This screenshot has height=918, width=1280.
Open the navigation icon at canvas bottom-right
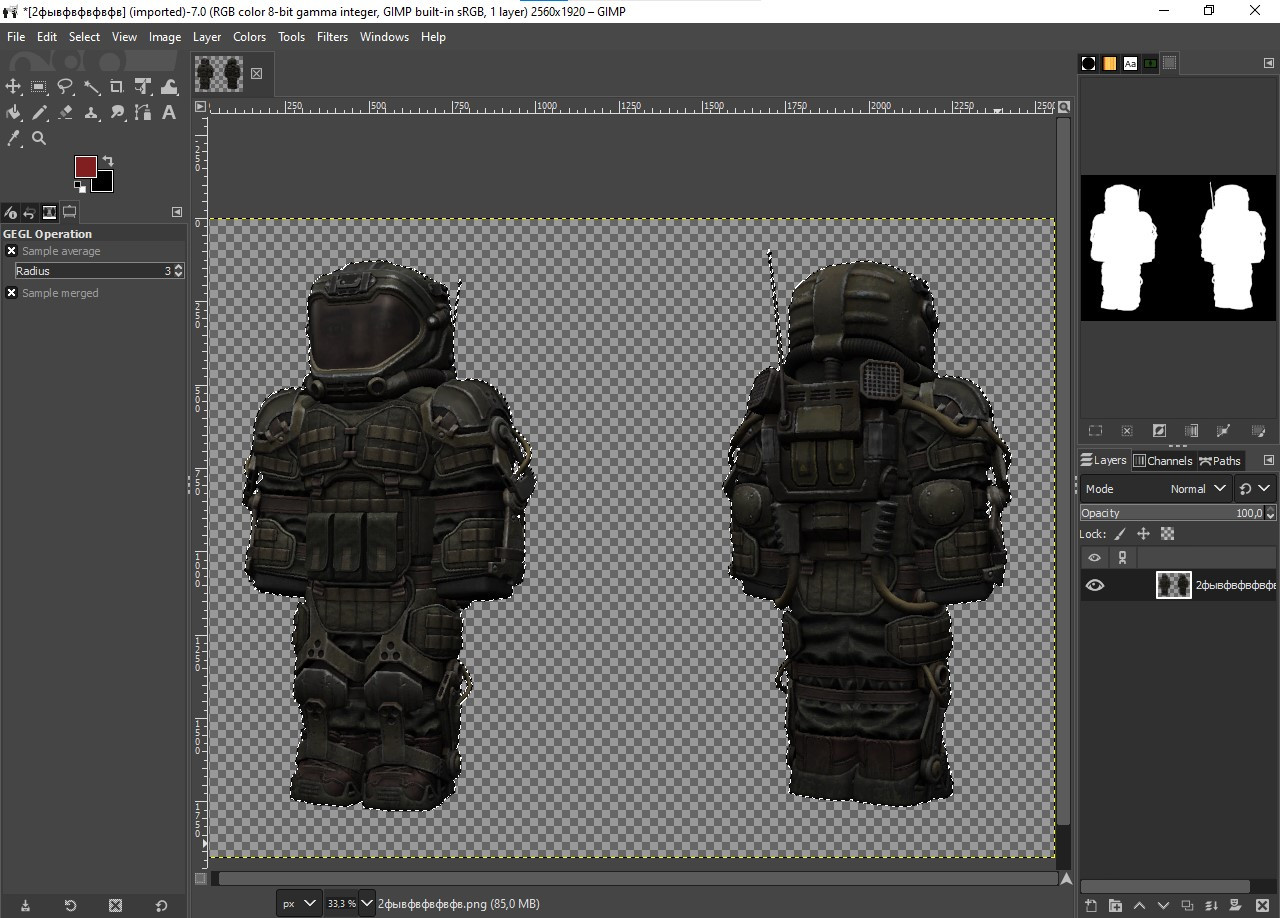tap(1065, 879)
